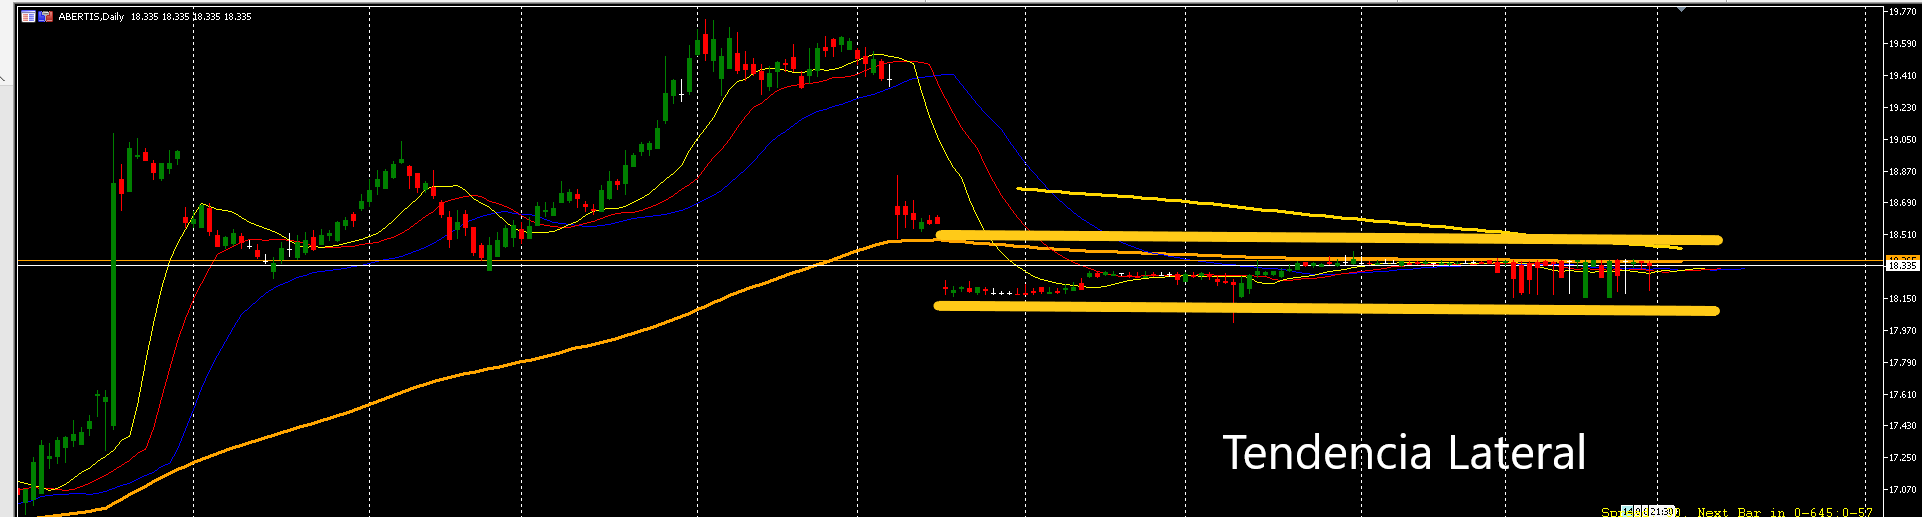Click the red-and-white table icon at chart top-left
The image size is (1922, 517).
pyautogui.click(x=28, y=16)
